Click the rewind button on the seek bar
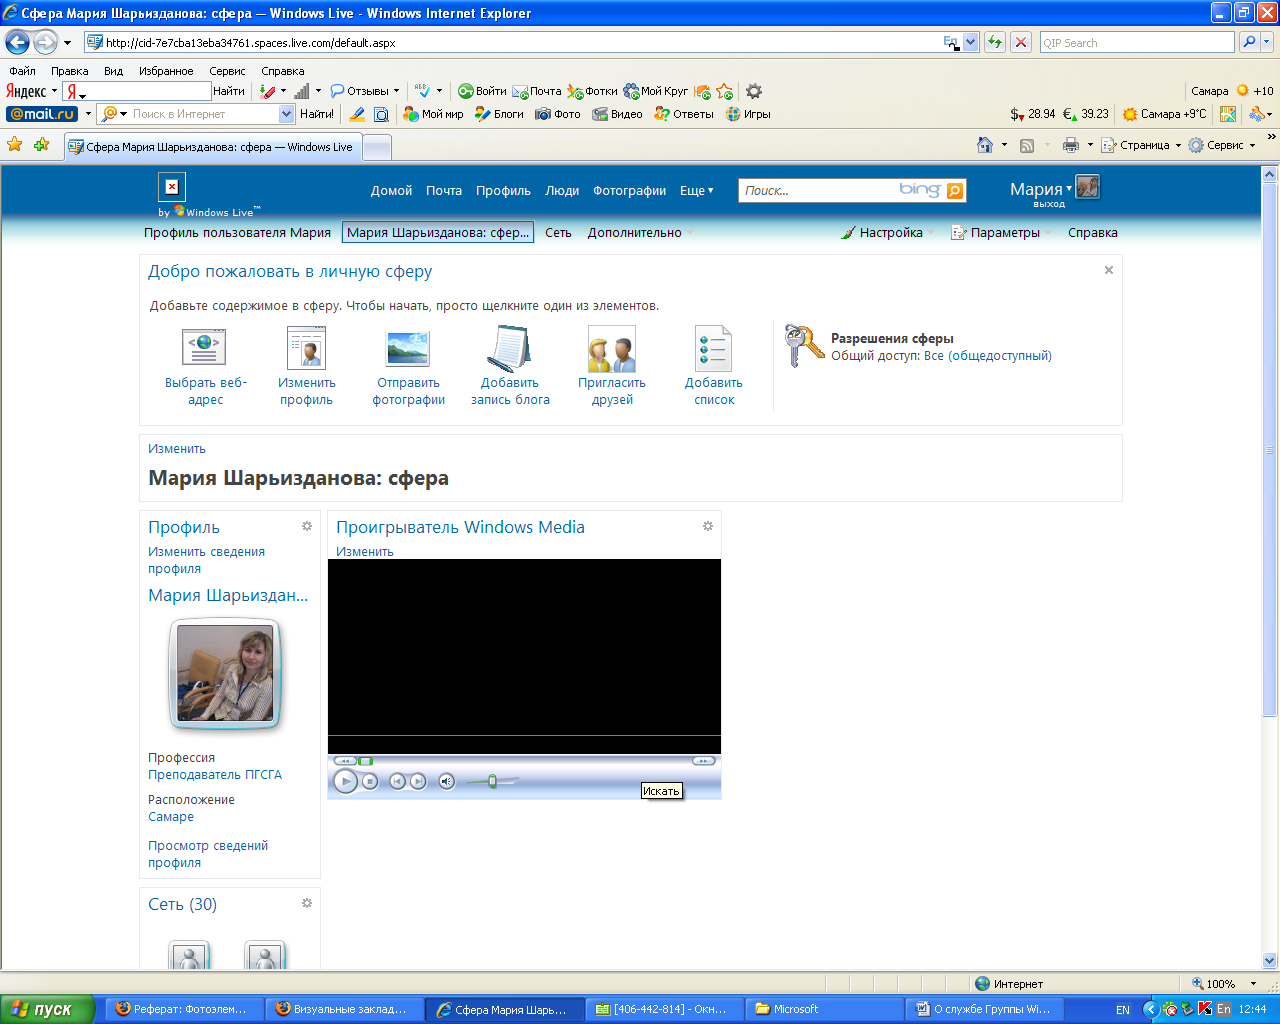The image size is (1280, 1024). click(x=344, y=761)
